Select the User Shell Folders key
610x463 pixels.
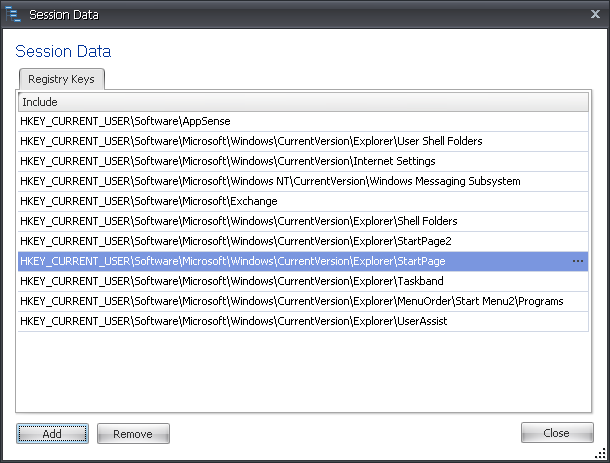coord(303,141)
